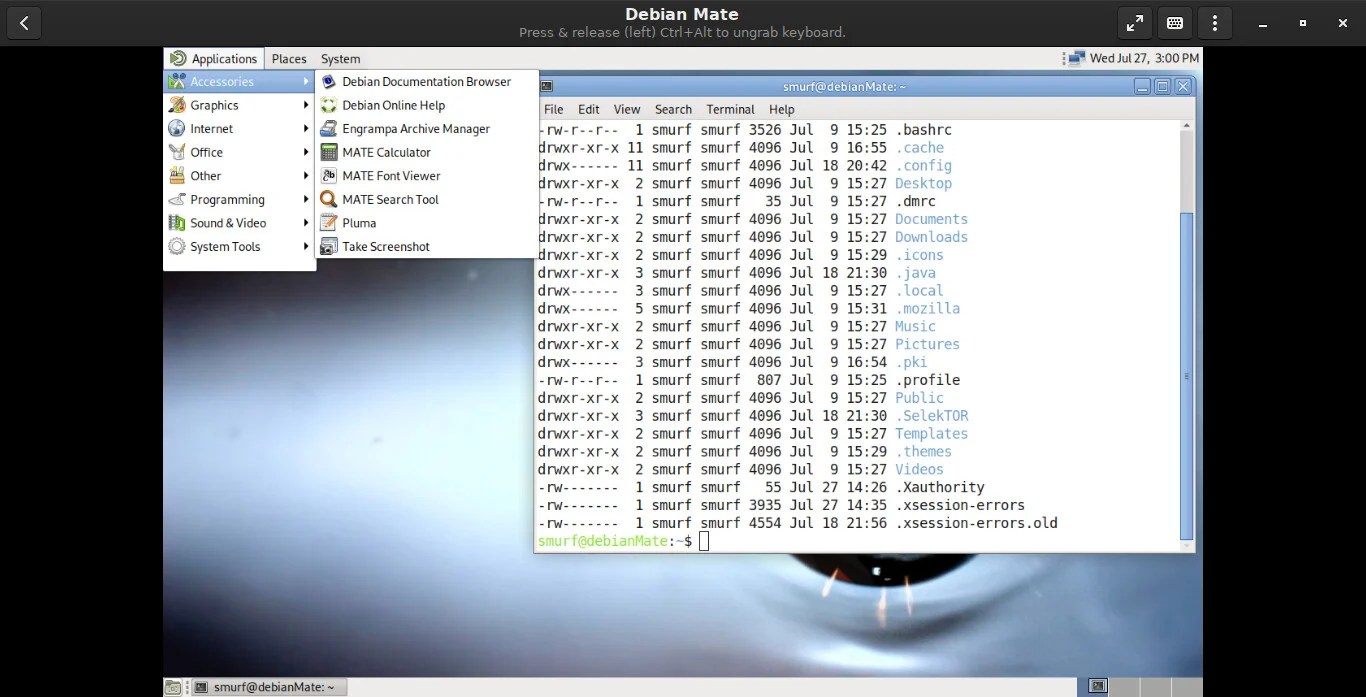
Task: Click .mozilla directory name in terminal
Action: 927,308
